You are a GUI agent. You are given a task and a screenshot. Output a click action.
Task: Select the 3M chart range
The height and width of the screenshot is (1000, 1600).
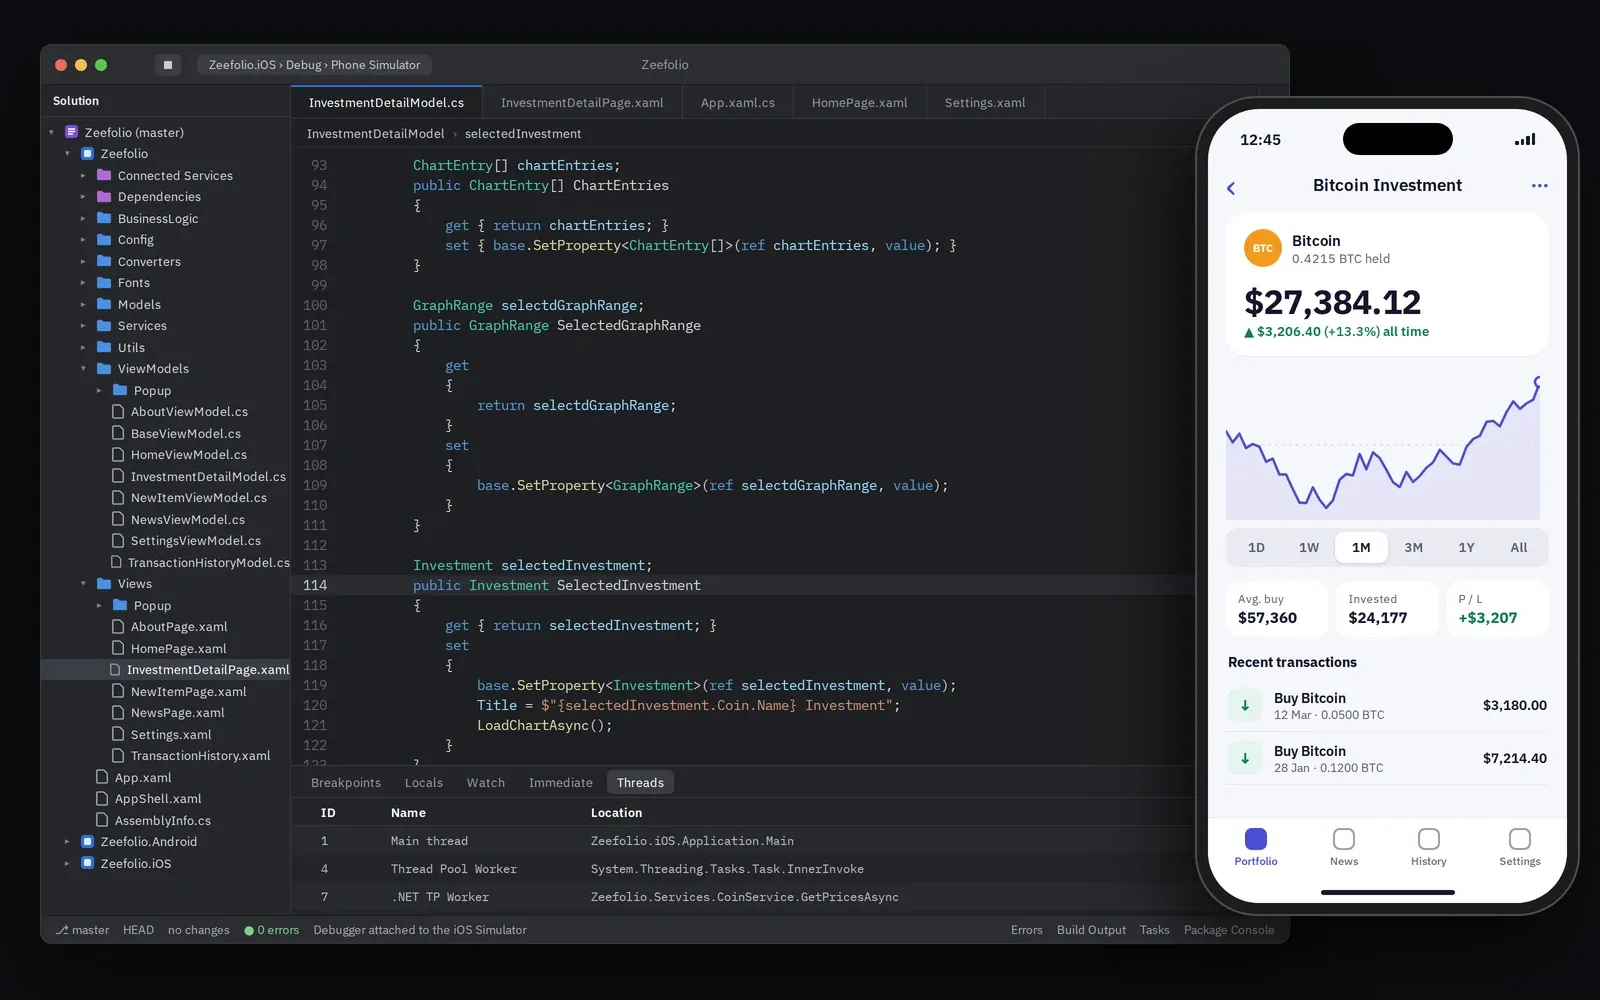1414,547
